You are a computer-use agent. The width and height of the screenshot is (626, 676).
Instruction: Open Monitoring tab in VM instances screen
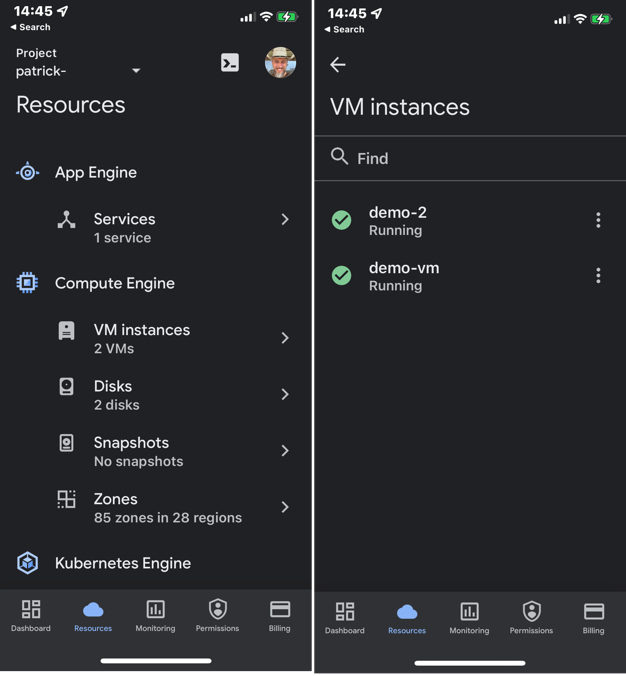pos(469,618)
